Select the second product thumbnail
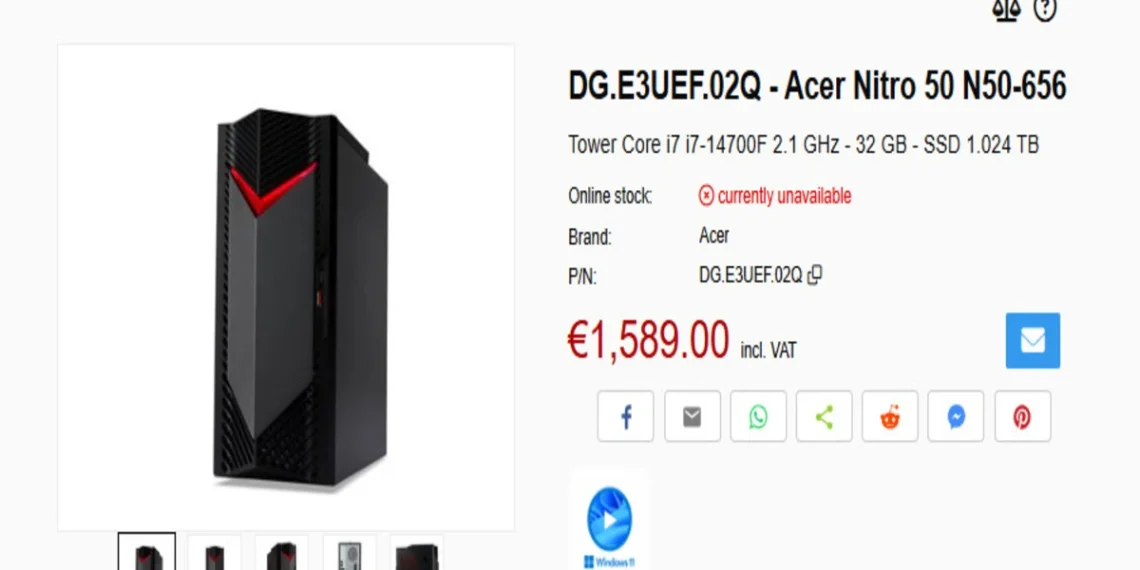 pos(214,553)
